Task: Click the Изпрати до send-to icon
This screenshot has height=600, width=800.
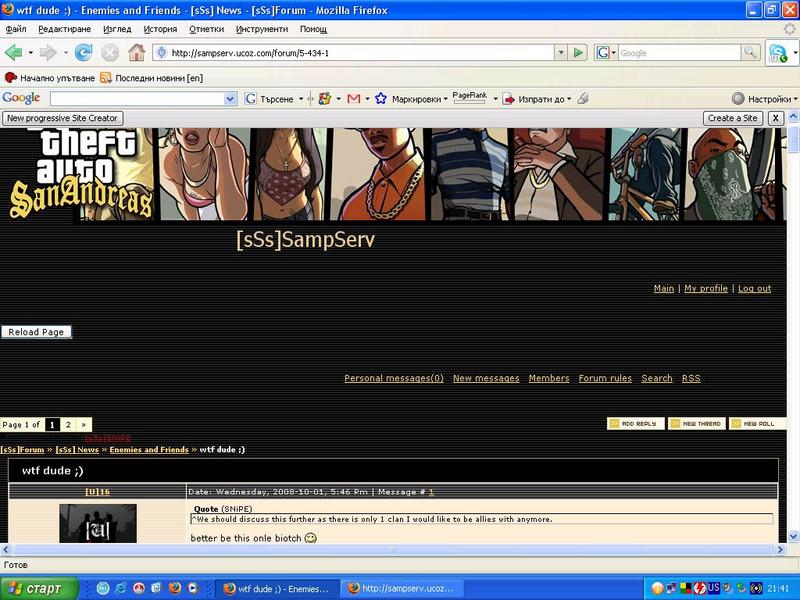Action: tap(509, 98)
